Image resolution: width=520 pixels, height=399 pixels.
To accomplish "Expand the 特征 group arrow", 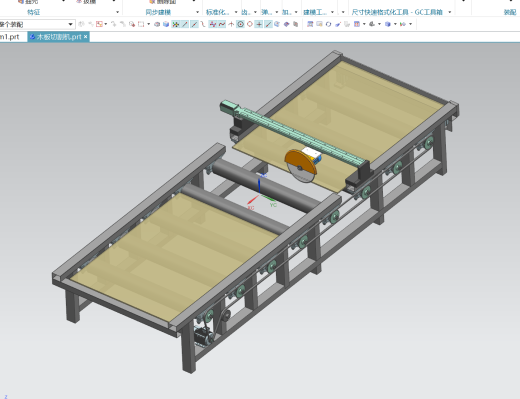I will 117,12.
